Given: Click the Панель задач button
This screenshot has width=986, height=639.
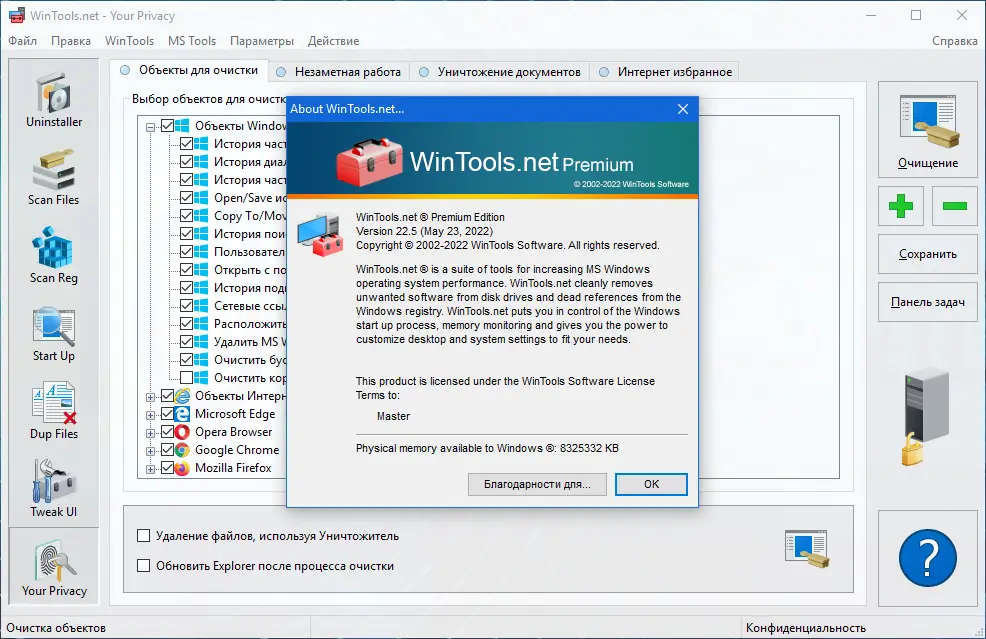Looking at the screenshot, I should (x=928, y=302).
